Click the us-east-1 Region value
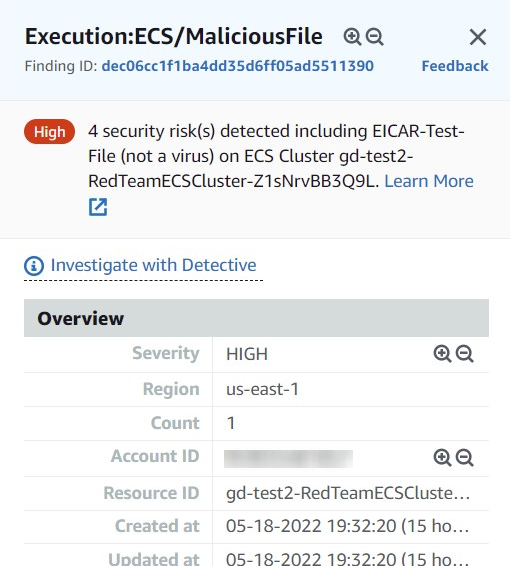510x566 pixels. (262, 389)
